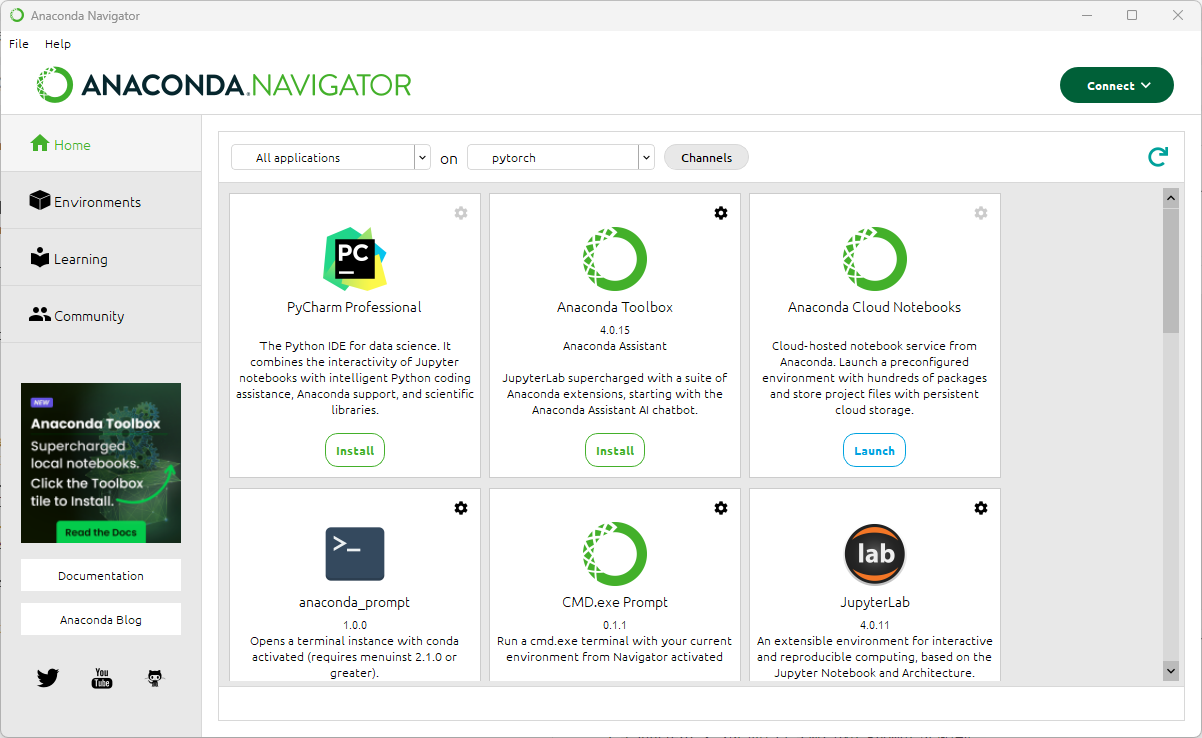The height and width of the screenshot is (738, 1202).
Task: Click the Anaconda Toolbox promo banner
Action: [x=101, y=463]
